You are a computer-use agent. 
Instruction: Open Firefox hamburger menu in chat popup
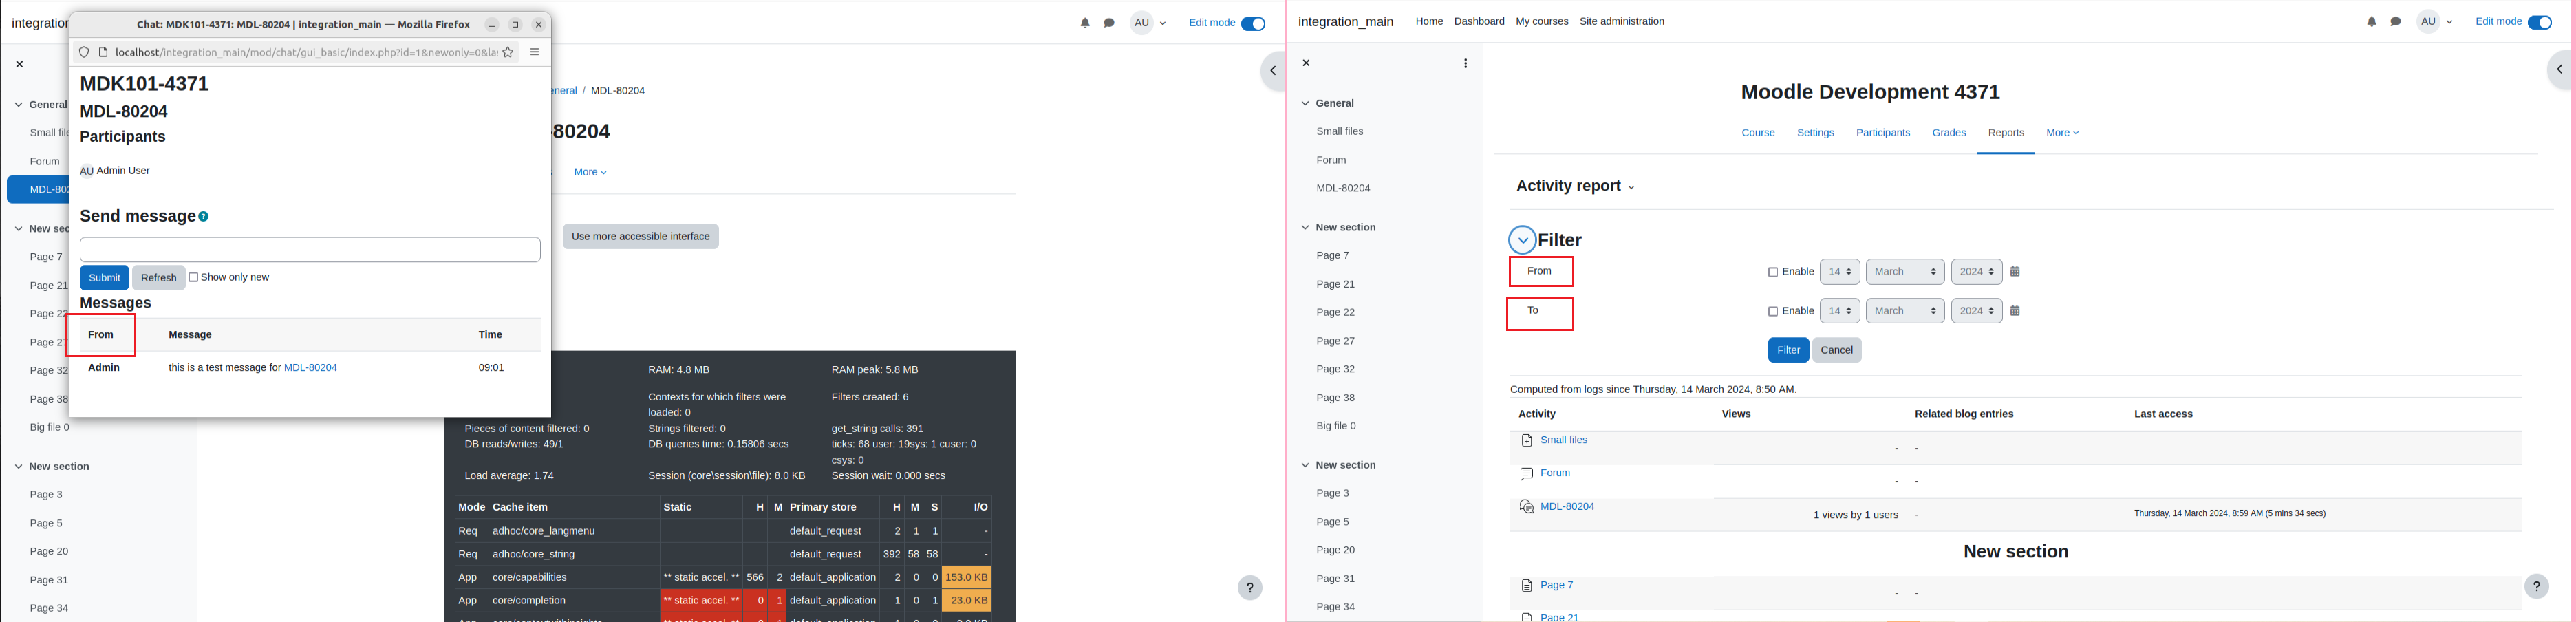tap(535, 52)
